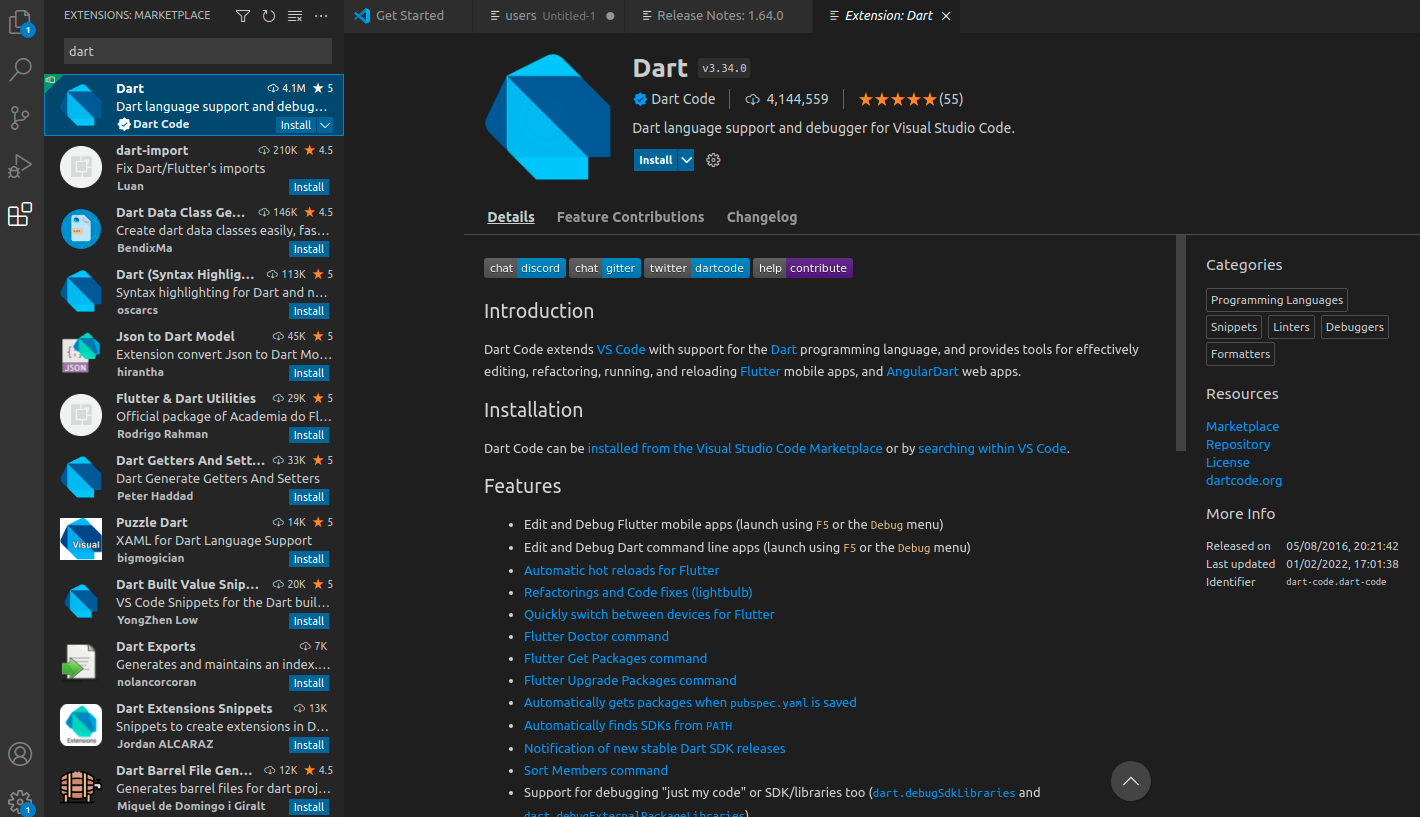Open the Run and Debug view
Screen dimensions: 1420x817
[x=20, y=166]
